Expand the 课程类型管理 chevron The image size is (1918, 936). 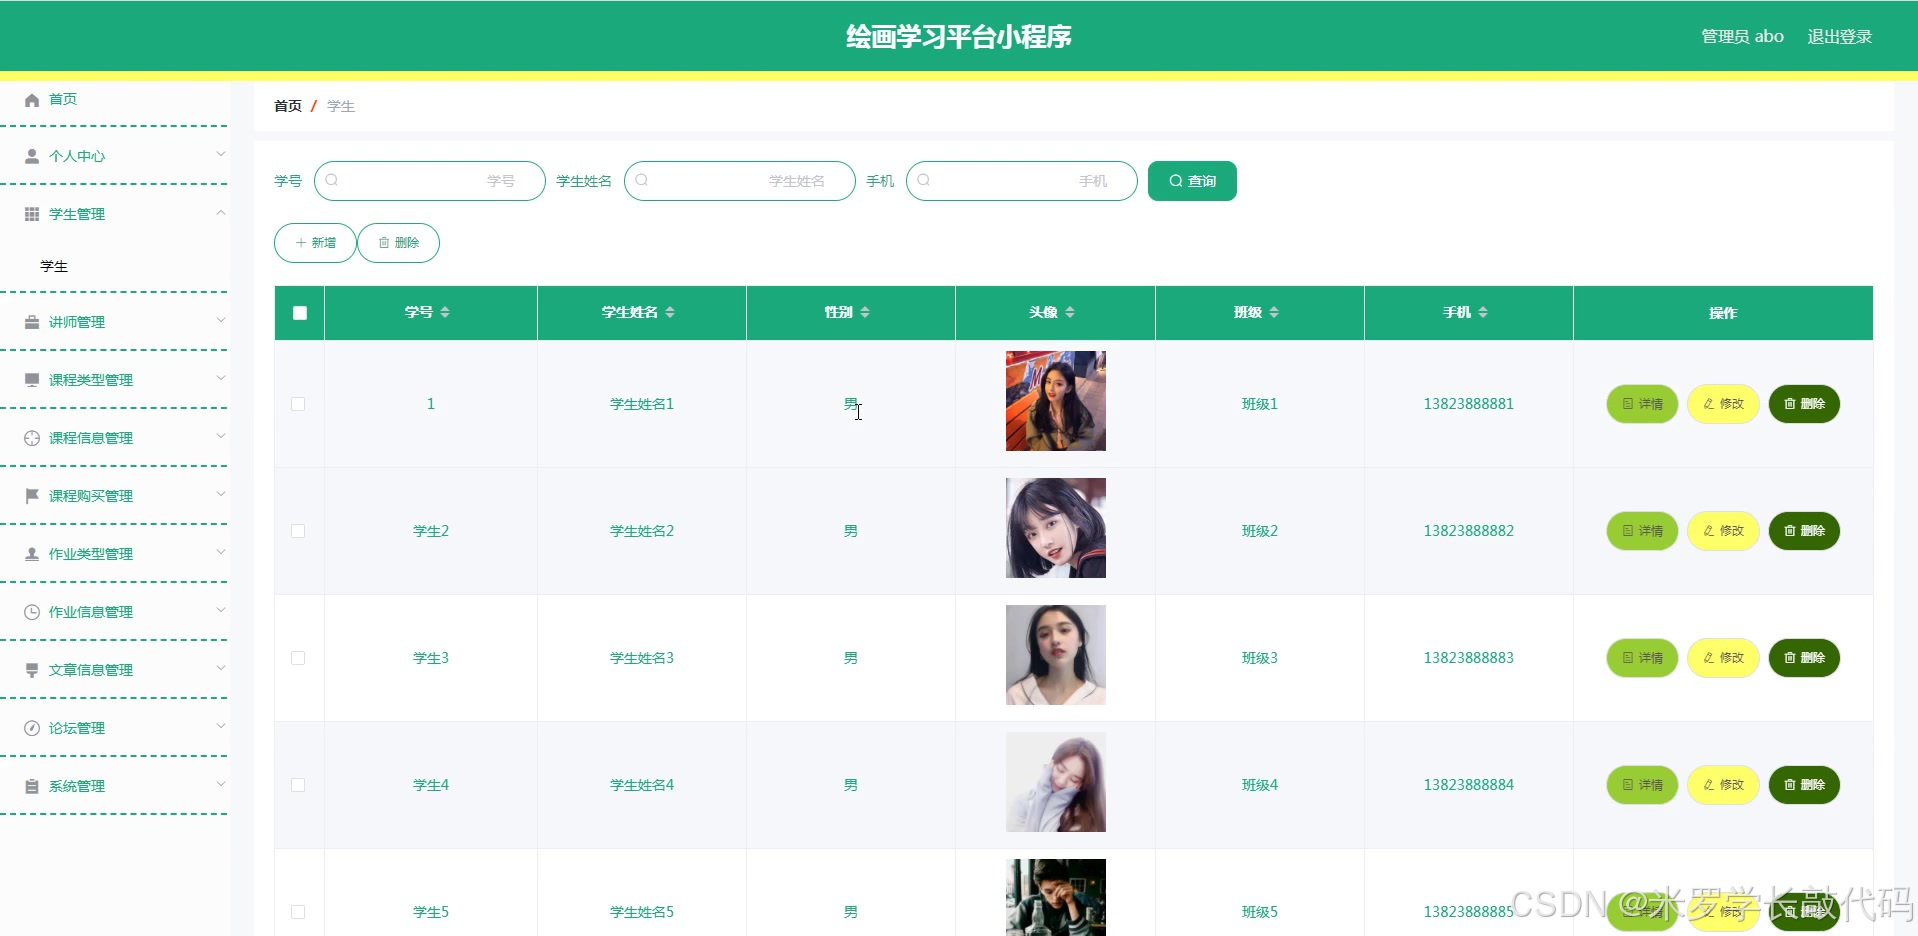[x=221, y=378]
